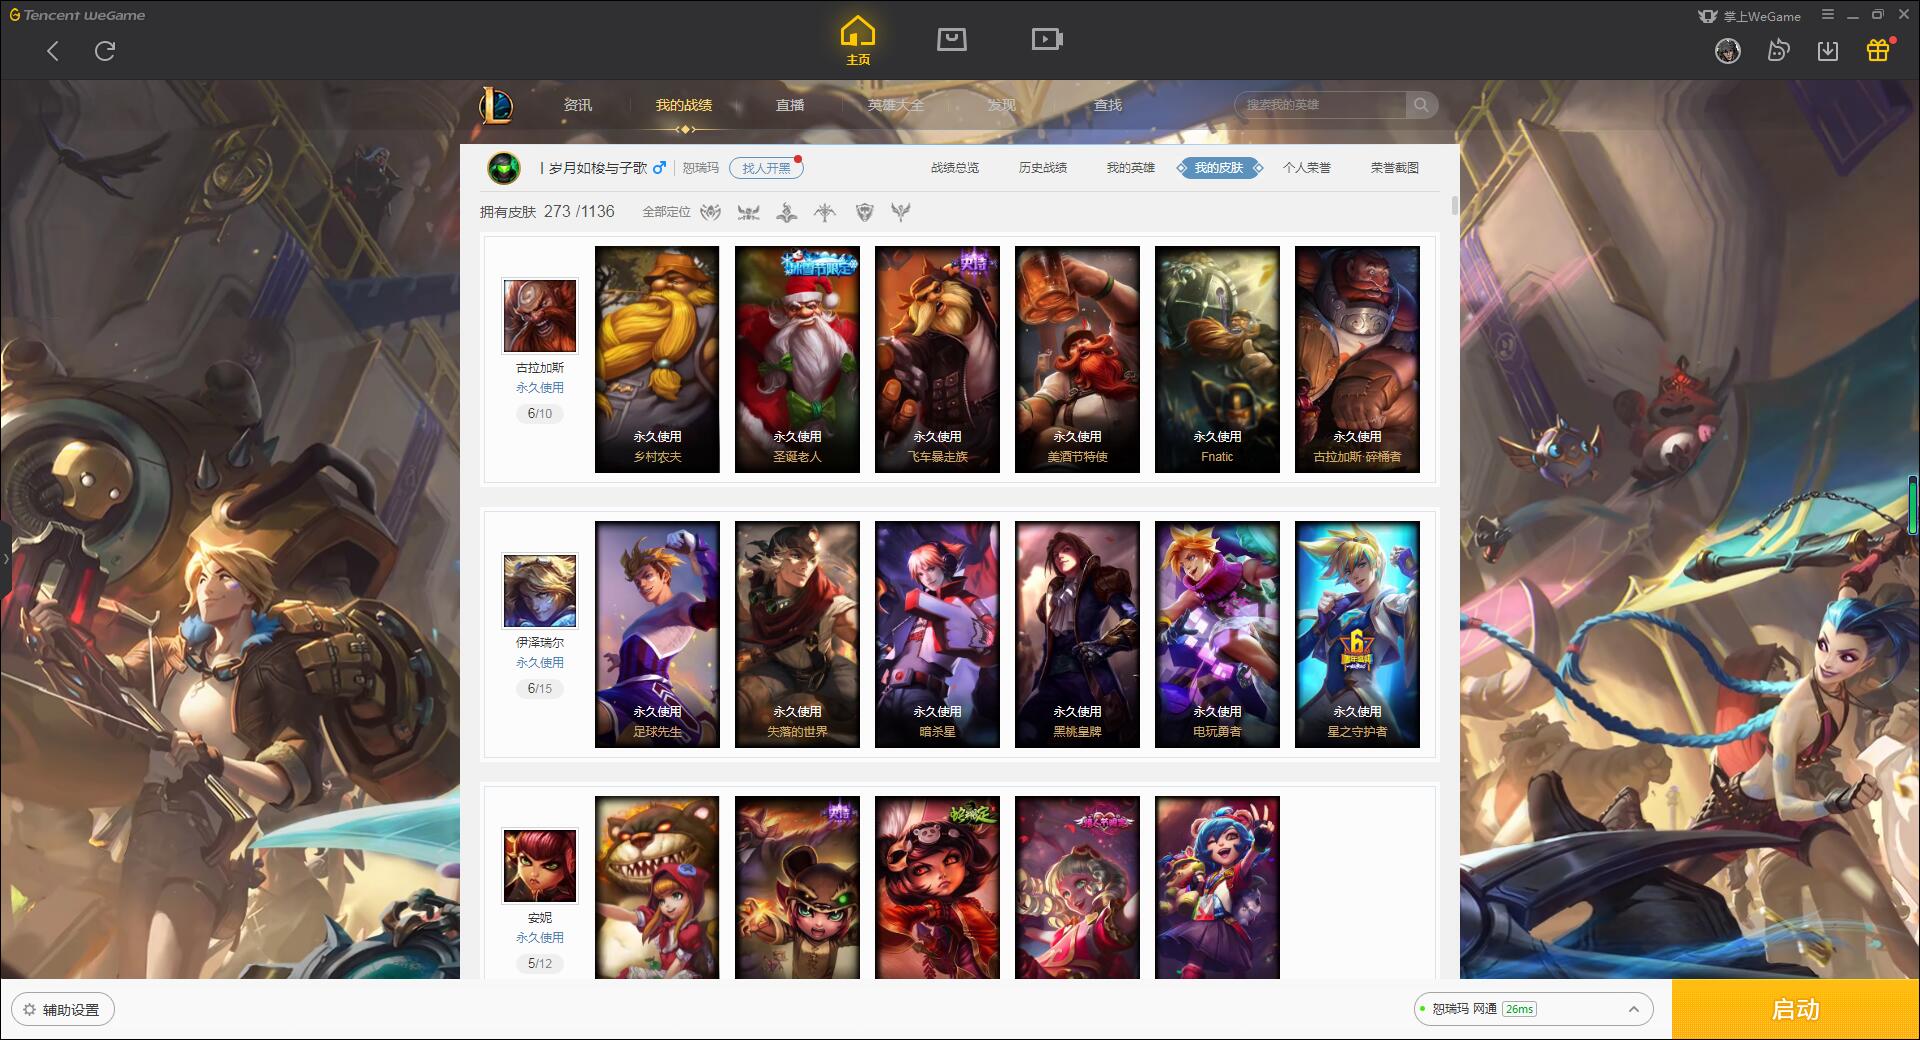Open 飞车暴走族 skin card
This screenshot has height=1040, width=1920.
coord(937,360)
